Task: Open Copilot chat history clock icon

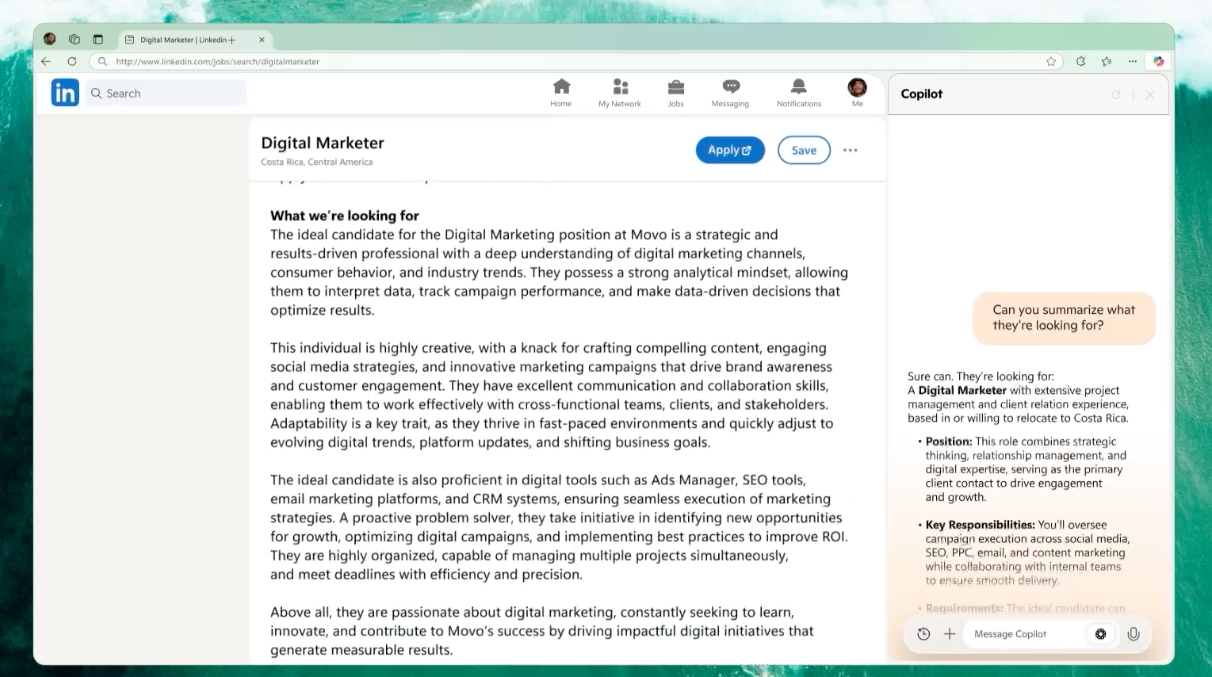Action: pyautogui.click(x=923, y=634)
